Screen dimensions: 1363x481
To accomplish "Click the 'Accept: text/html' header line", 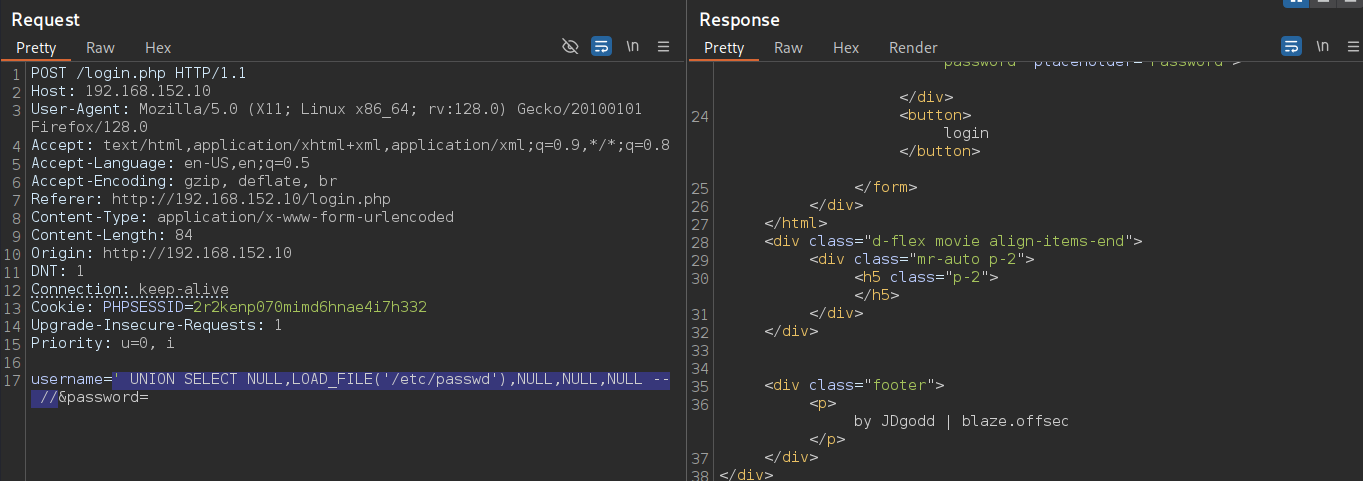I will tap(350, 145).
